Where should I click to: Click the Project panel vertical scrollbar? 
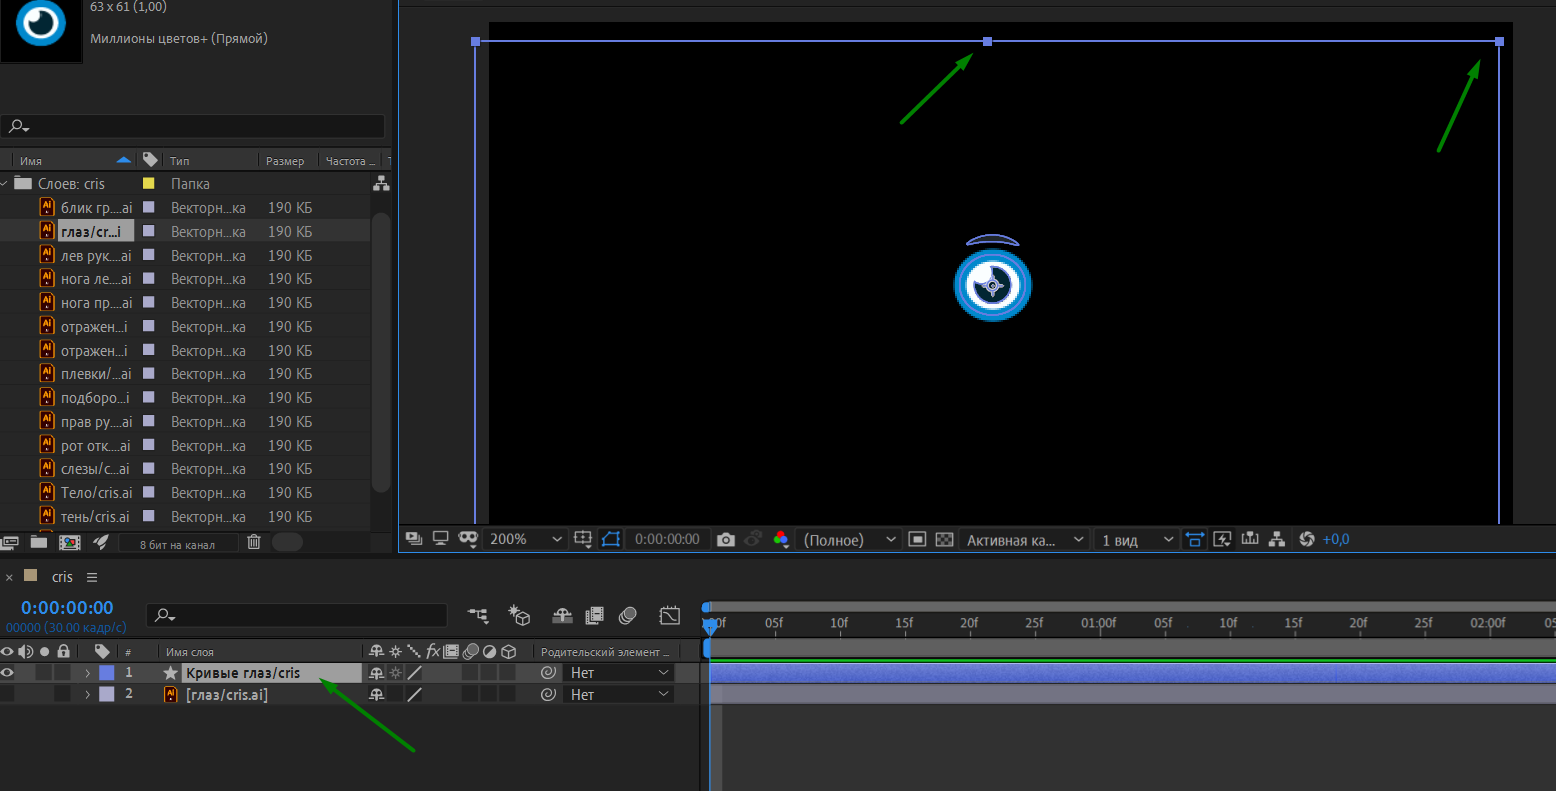(381, 352)
